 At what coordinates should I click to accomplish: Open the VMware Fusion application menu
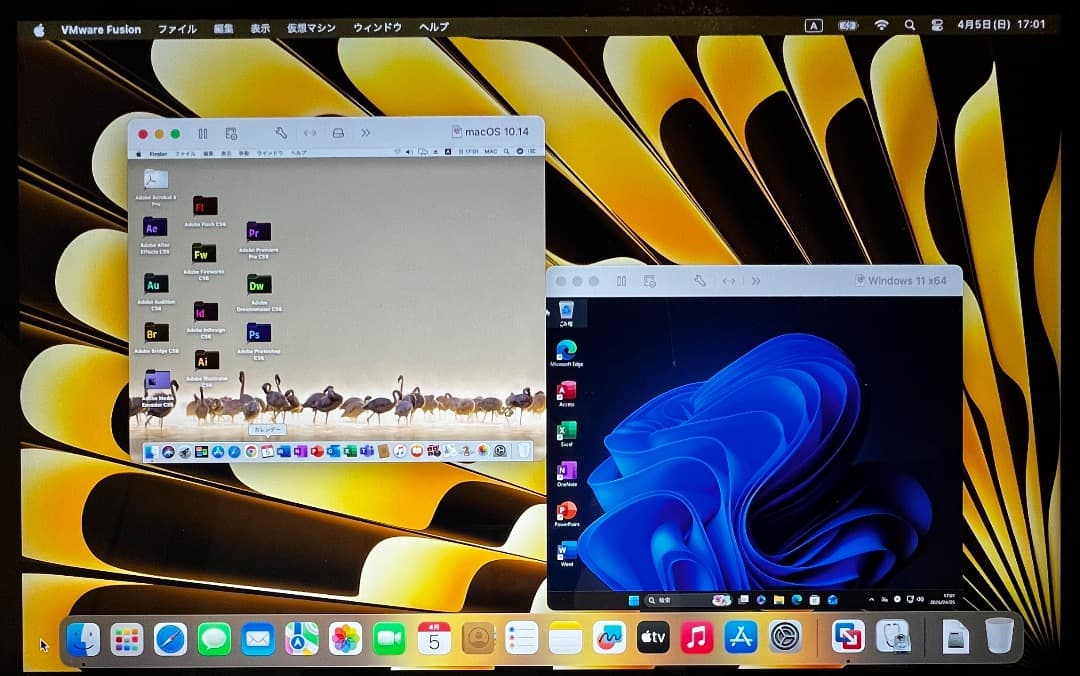click(x=101, y=30)
